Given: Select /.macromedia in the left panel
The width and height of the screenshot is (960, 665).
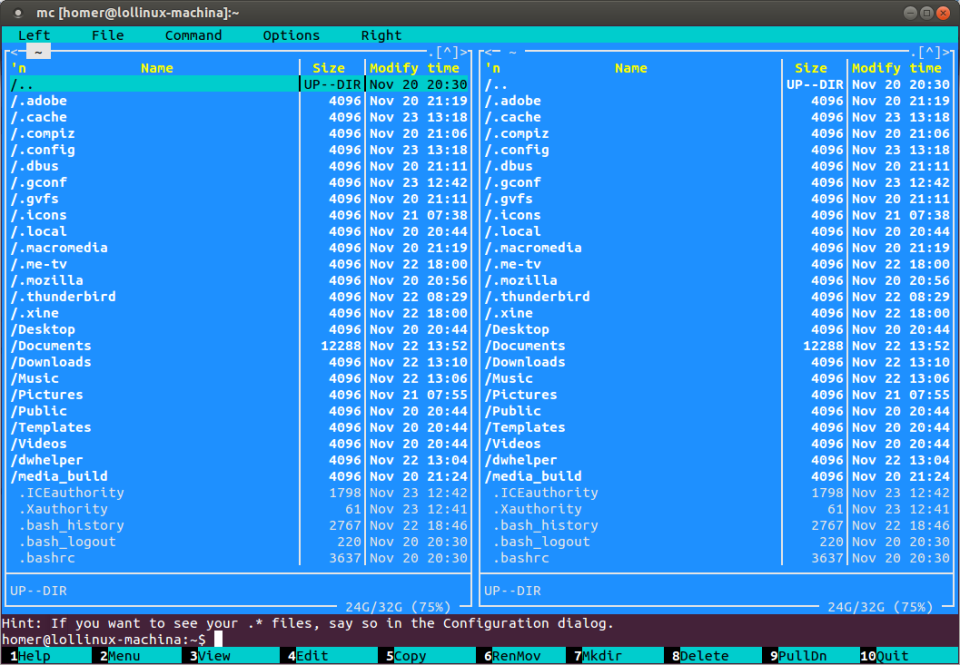Looking at the screenshot, I should pos(239,248).
